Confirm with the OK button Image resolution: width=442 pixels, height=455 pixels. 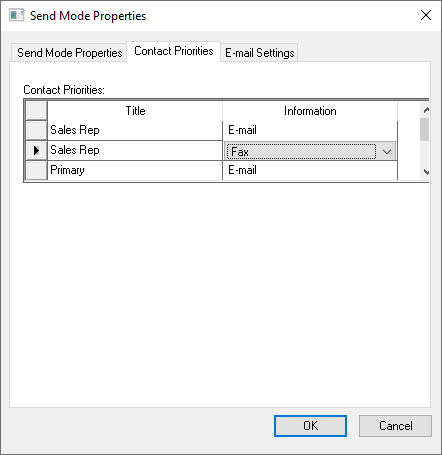(x=310, y=426)
